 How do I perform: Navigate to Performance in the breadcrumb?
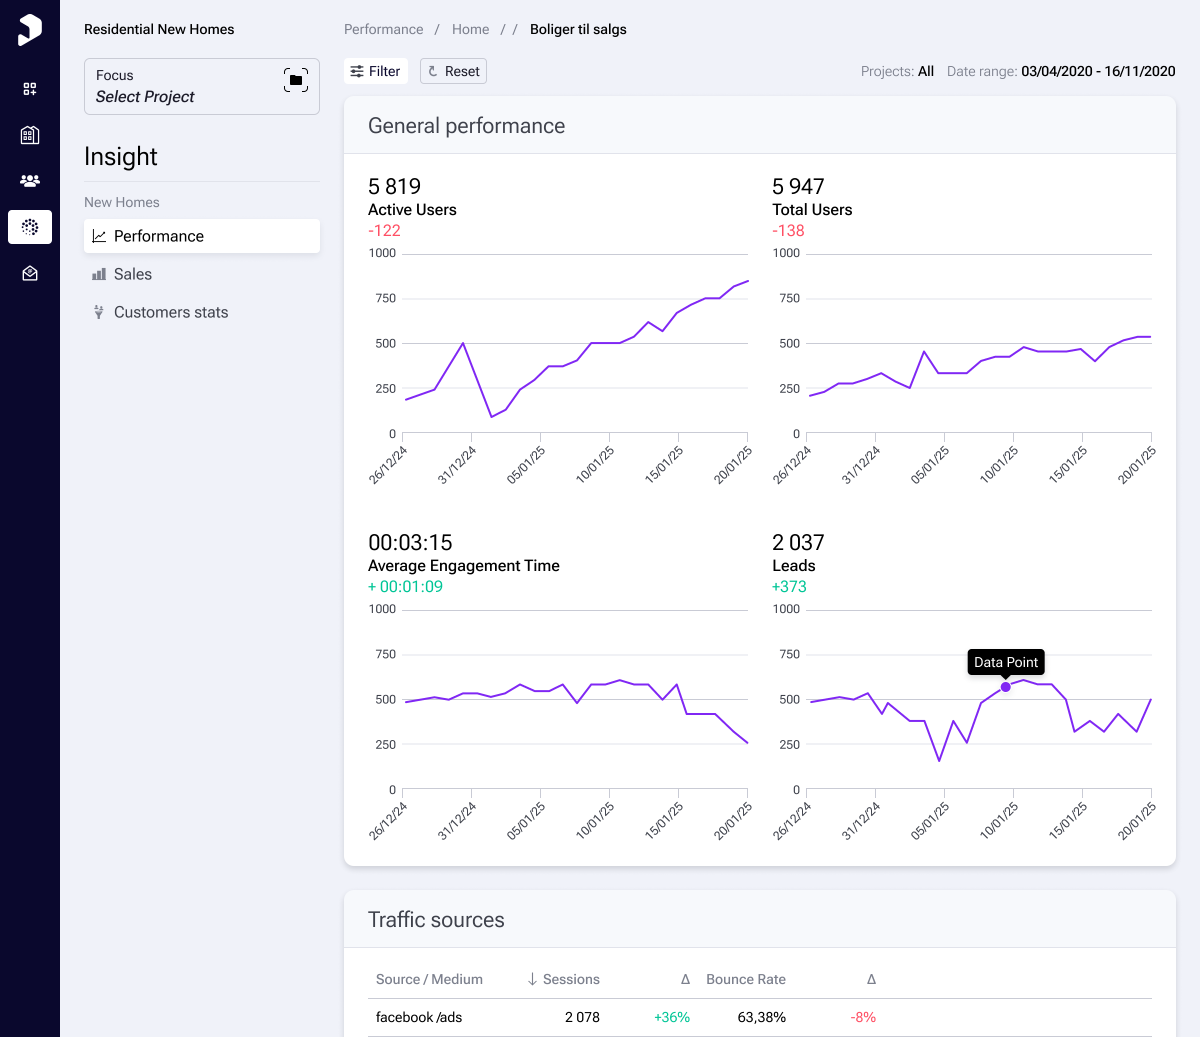point(384,29)
